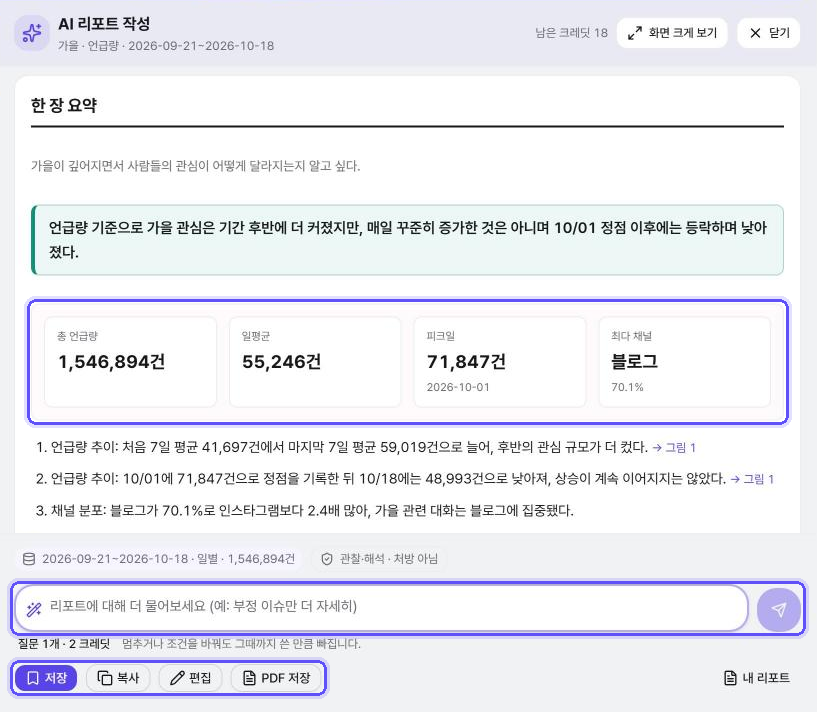This screenshot has width=817, height=712.
Task: Click the peak date 2026-10-01 value
Action: (x=458, y=387)
